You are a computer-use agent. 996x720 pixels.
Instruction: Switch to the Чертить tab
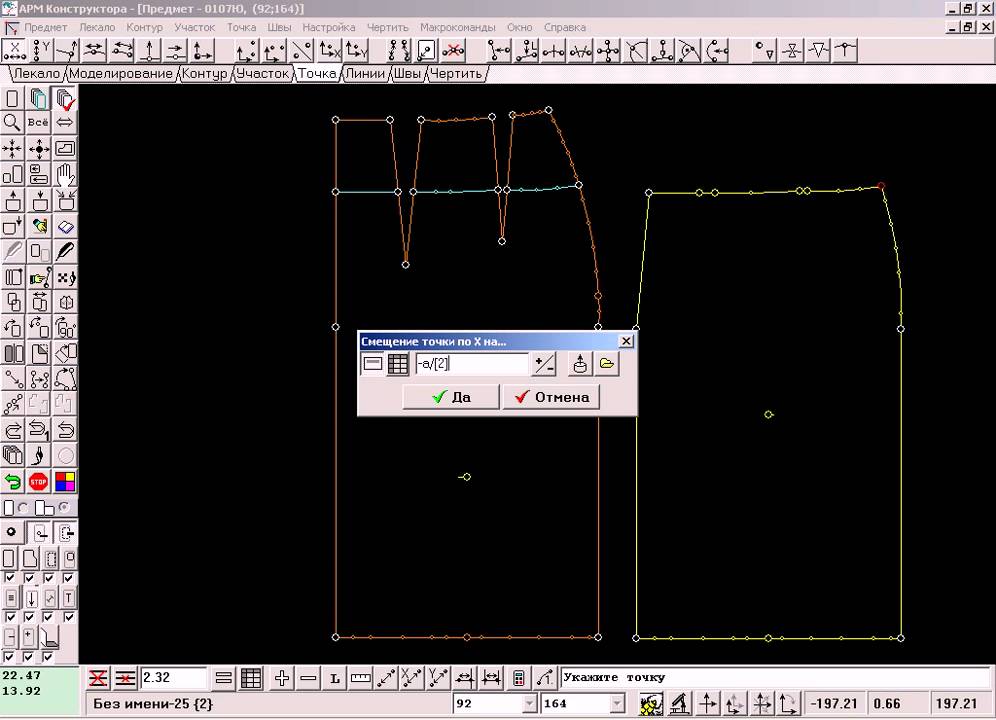coord(456,74)
